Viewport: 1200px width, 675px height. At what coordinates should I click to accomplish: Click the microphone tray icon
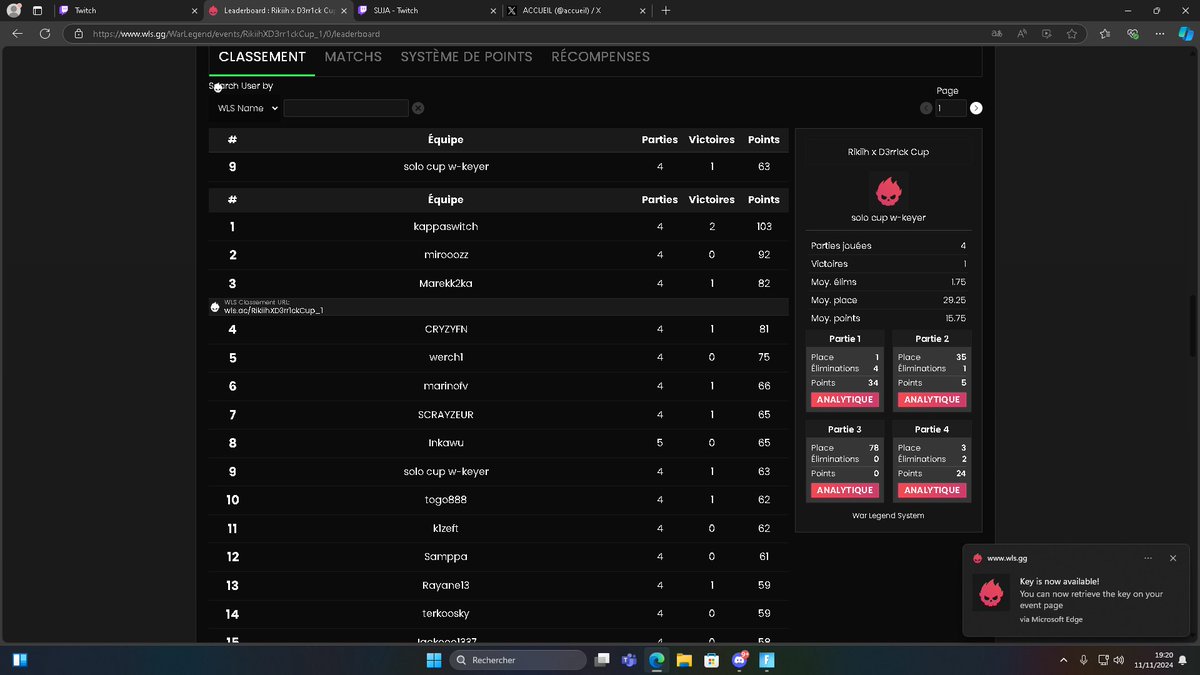coord(1084,660)
